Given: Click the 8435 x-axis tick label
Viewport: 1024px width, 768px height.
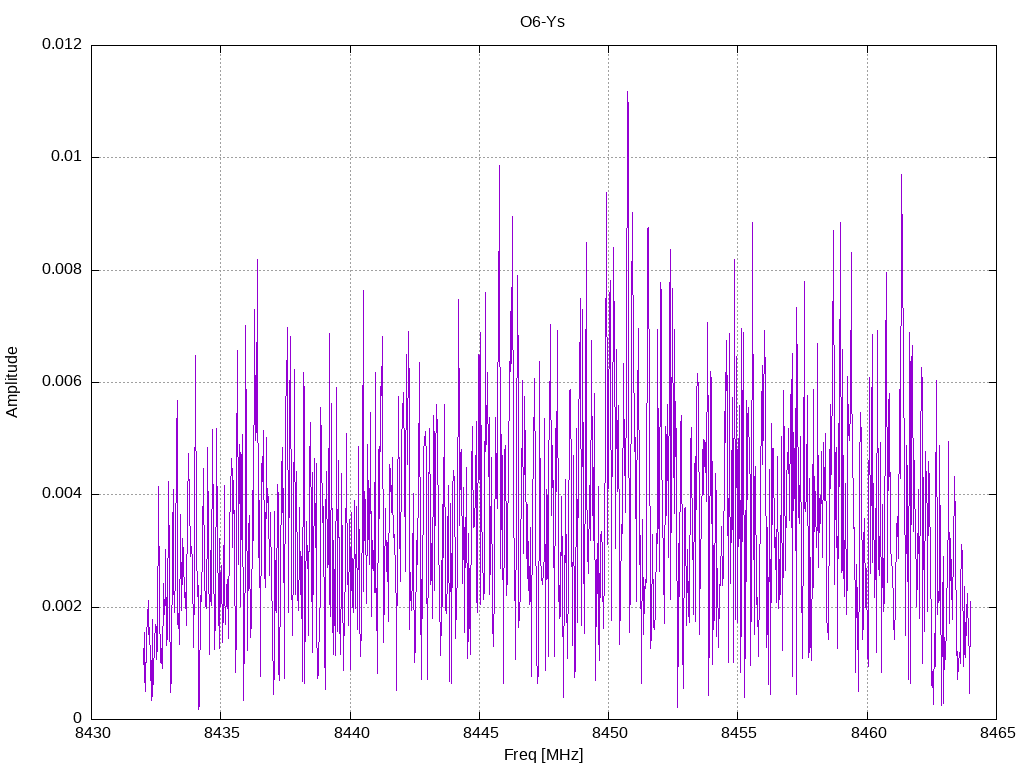Looking at the screenshot, I should click(x=222, y=733).
